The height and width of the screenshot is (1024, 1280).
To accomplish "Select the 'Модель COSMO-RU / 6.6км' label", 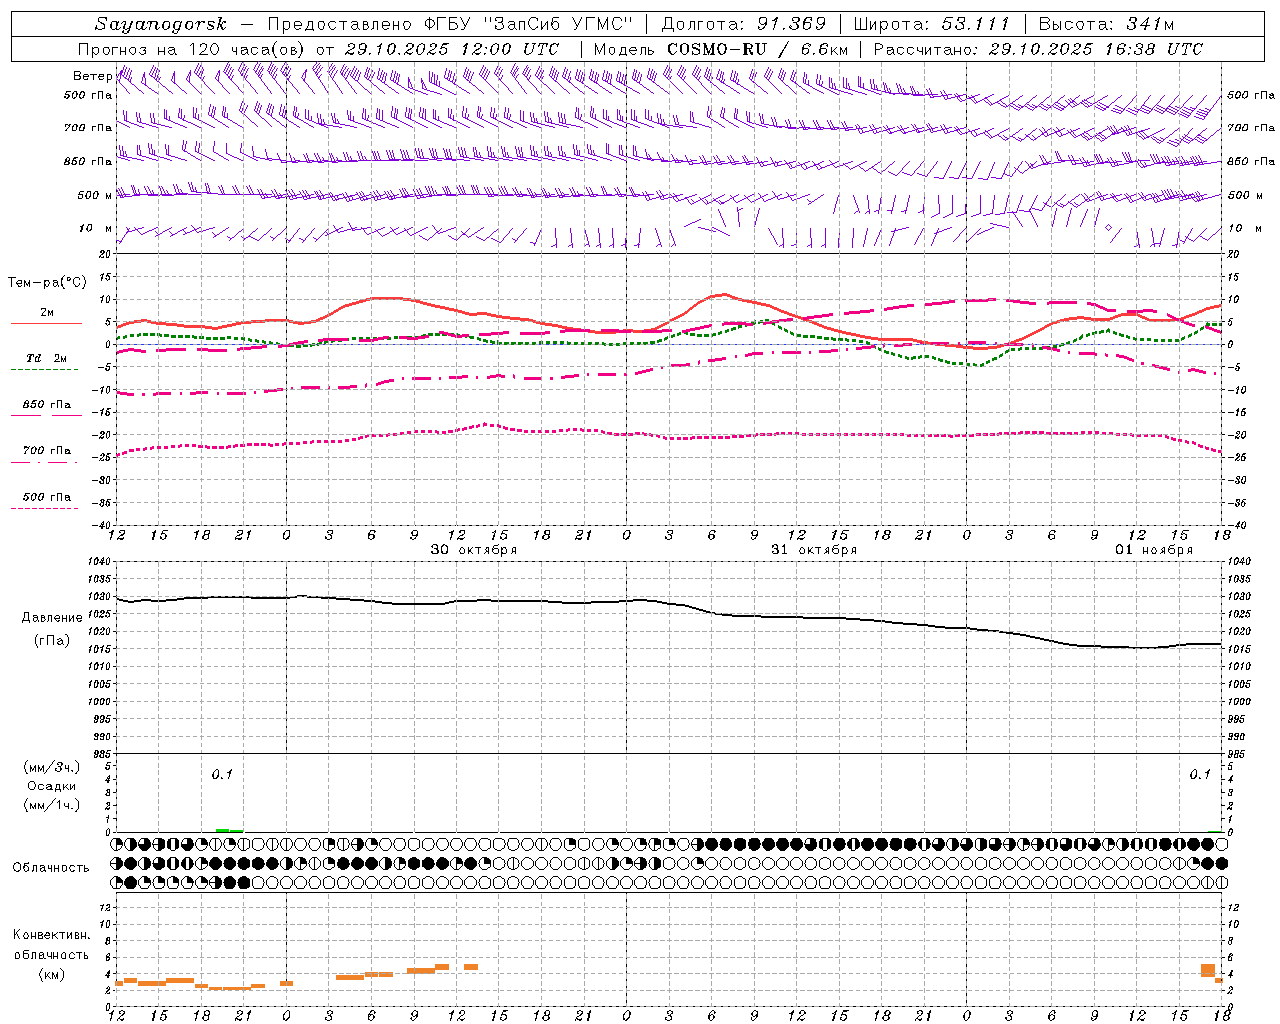I will pos(720,49).
